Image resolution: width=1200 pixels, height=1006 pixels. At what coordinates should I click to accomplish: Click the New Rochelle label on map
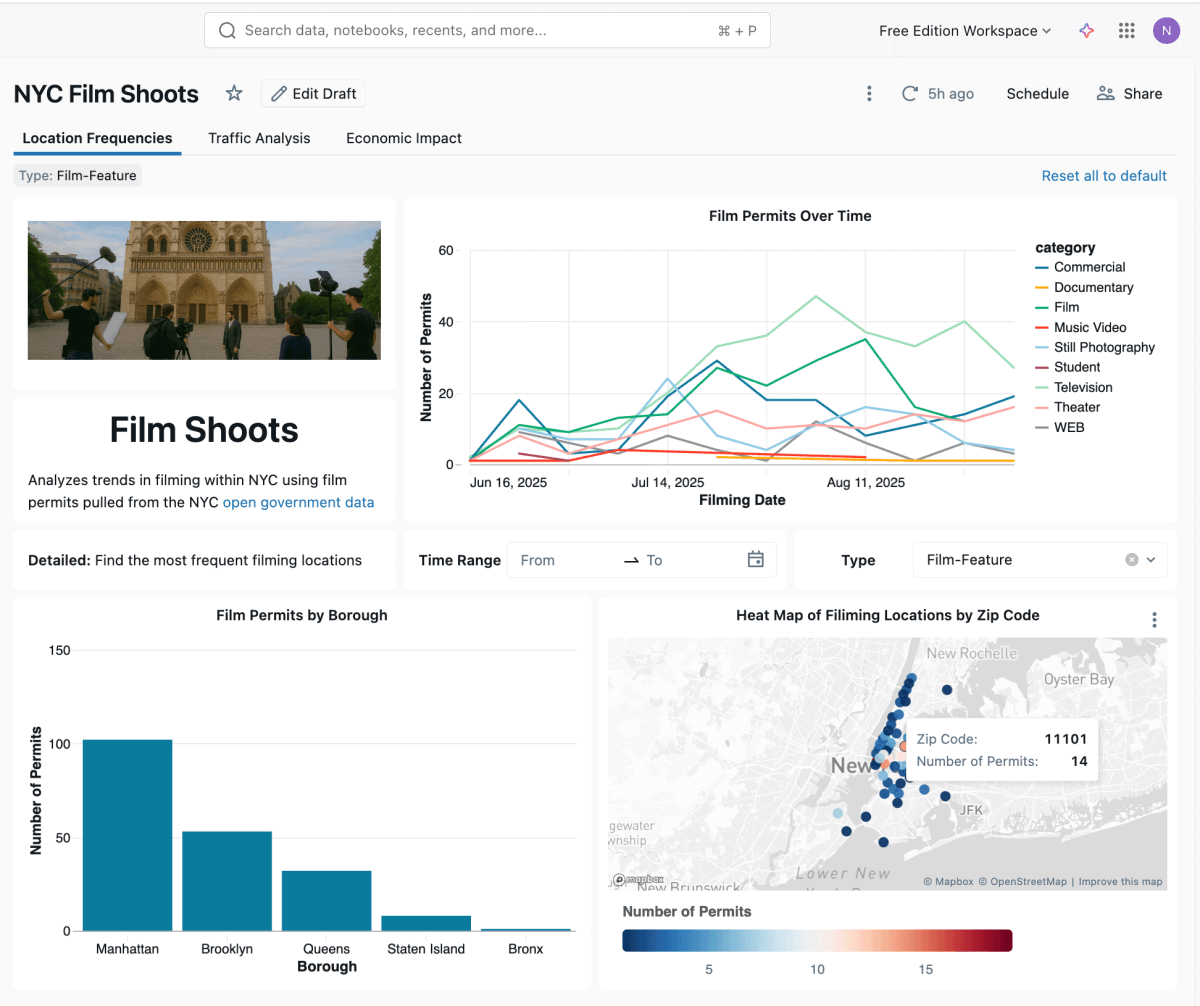[972, 653]
